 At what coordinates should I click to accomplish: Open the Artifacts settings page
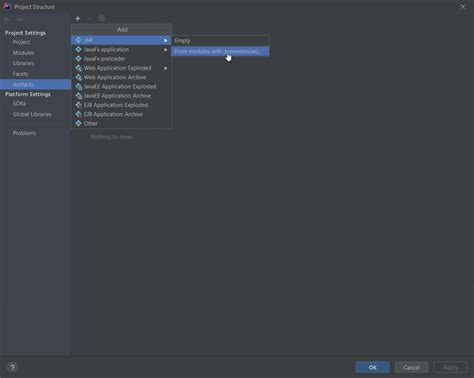tap(35, 84)
